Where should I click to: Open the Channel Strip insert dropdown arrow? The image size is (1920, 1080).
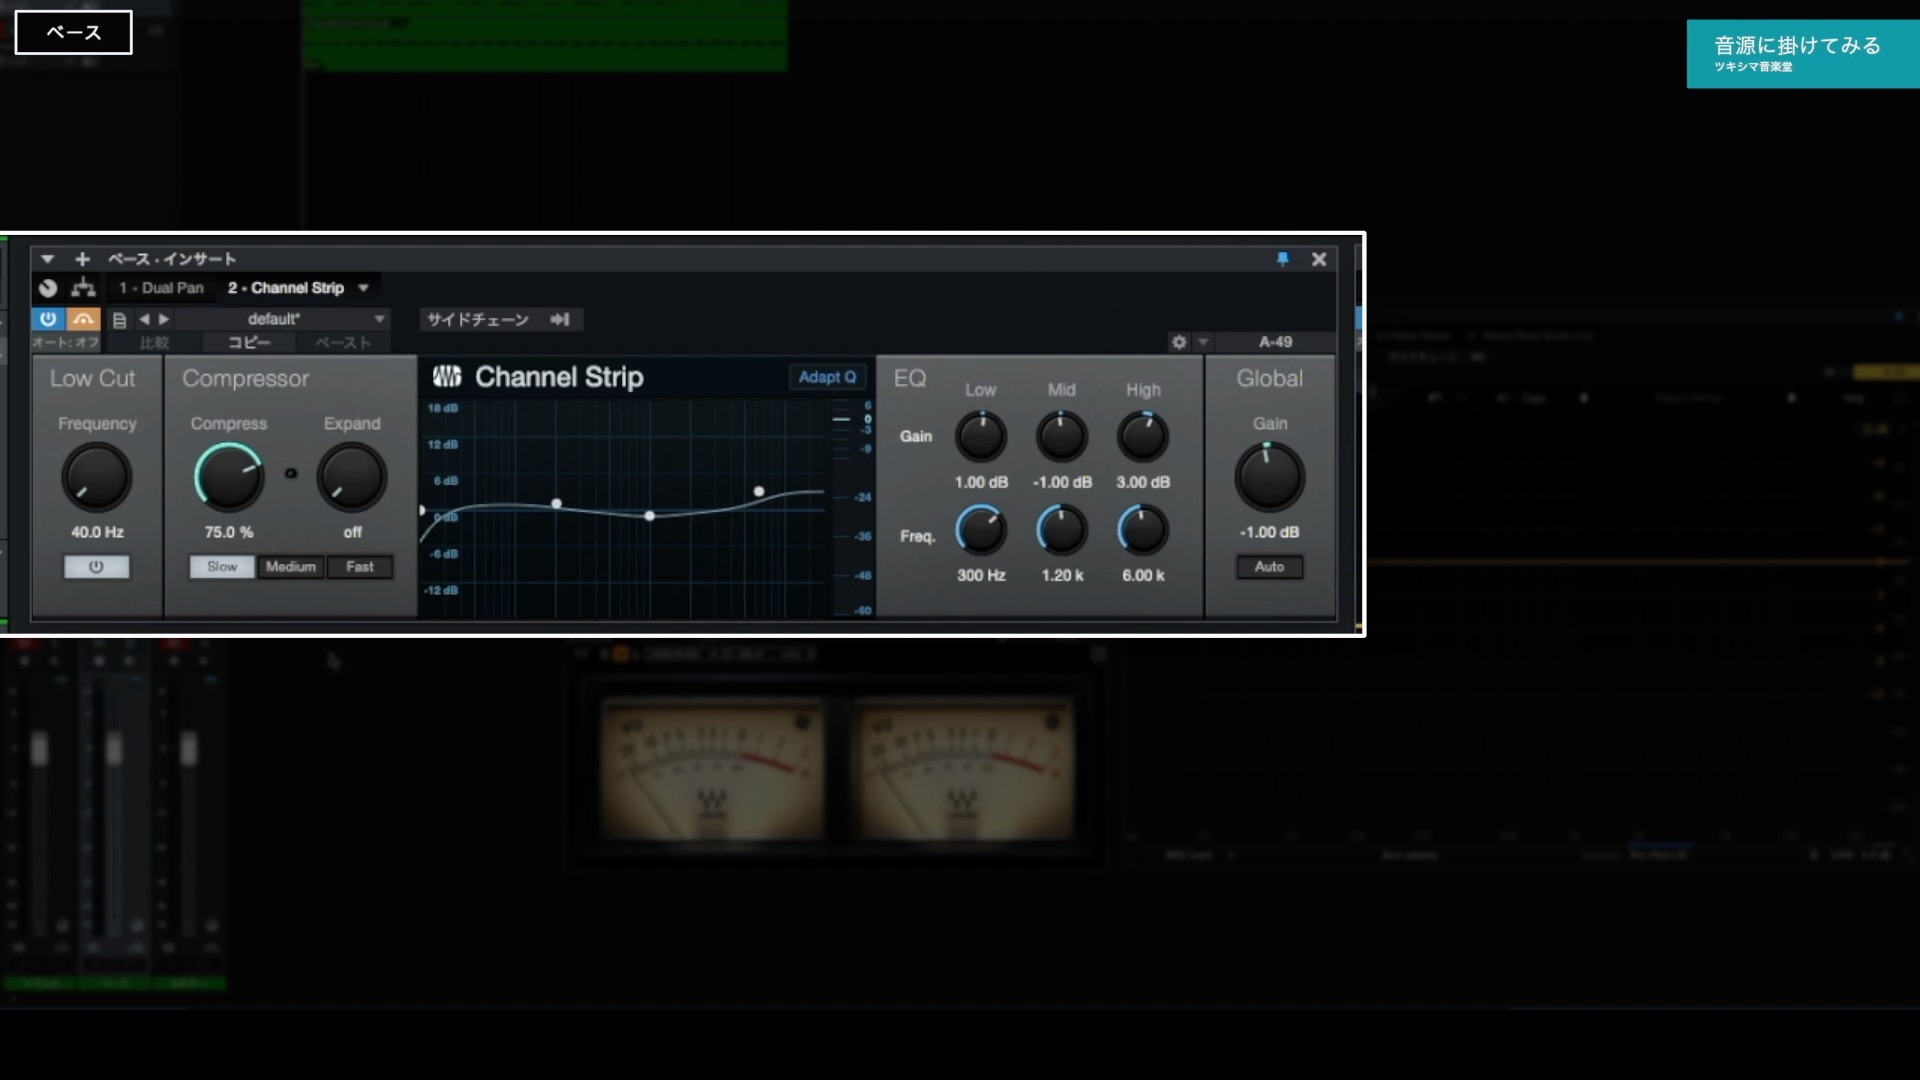(x=364, y=288)
